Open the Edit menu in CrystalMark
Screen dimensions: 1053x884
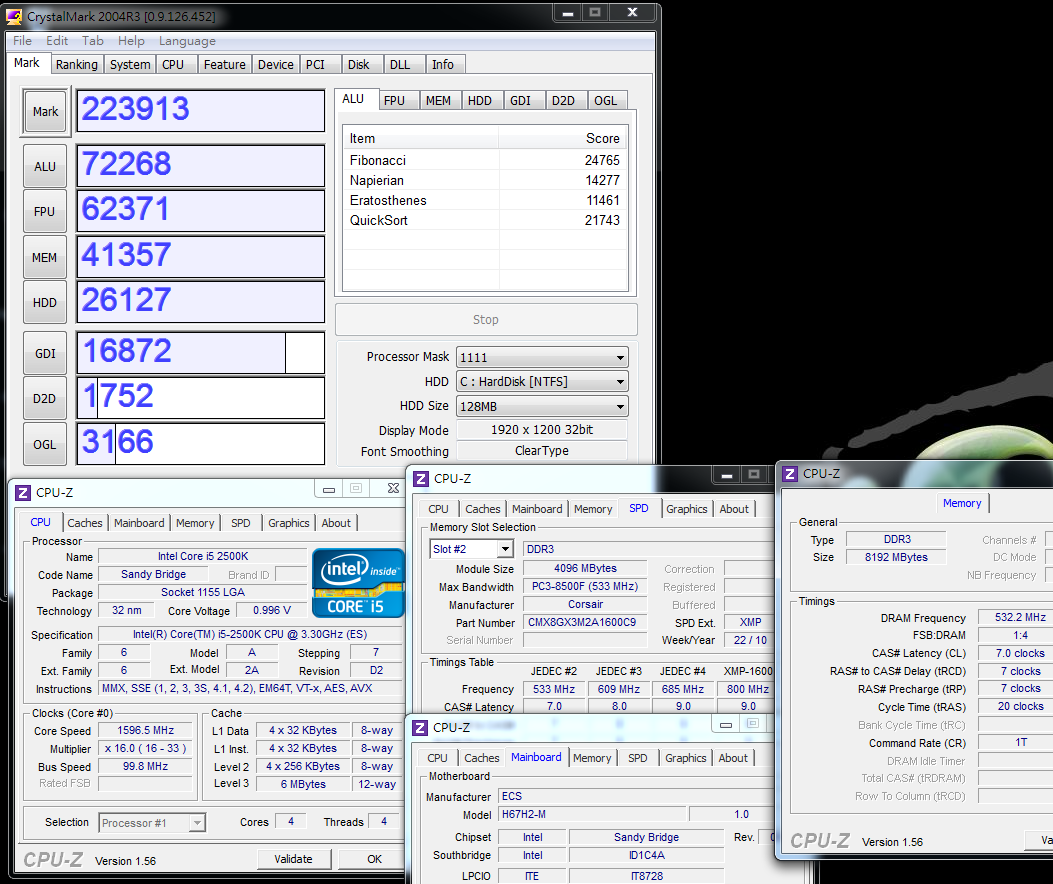point(57,41)
